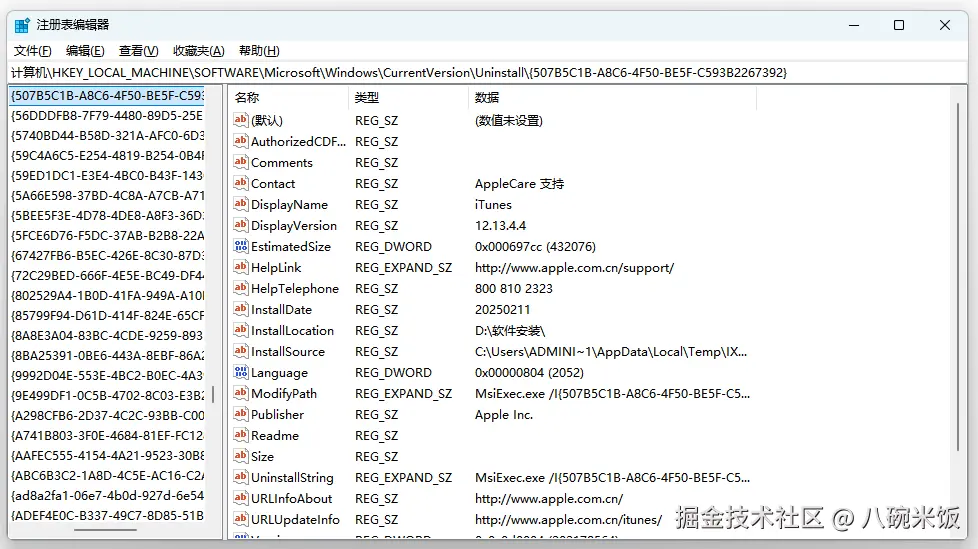Click the string icon beside HelpTelephone
The height and width of the screenshot is (549, 978).
pos(241,288)
